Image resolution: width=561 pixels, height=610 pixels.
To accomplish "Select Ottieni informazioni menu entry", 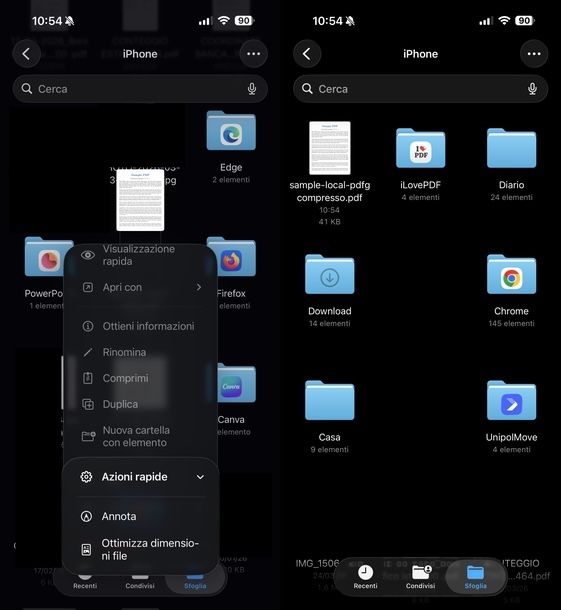I will point(140,326).
